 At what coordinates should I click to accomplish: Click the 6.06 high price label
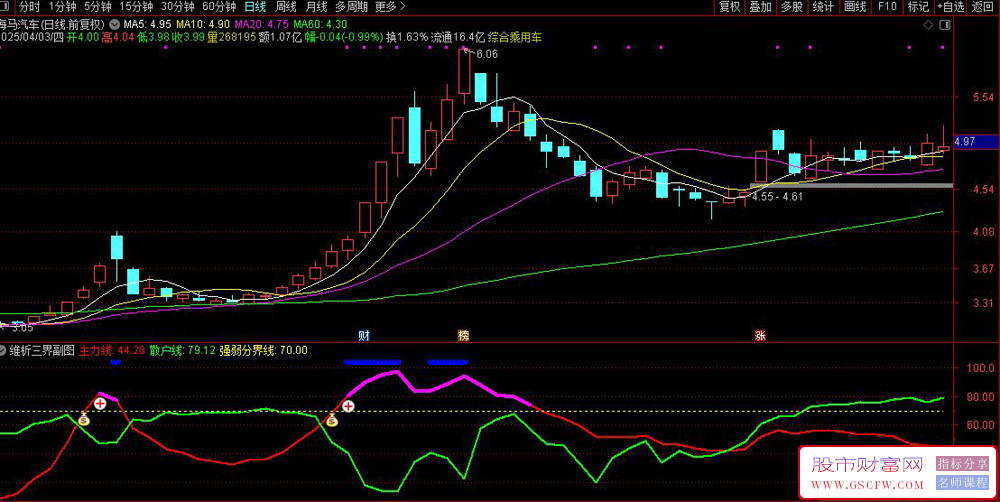pyautogui.click(x=487, y=54)
